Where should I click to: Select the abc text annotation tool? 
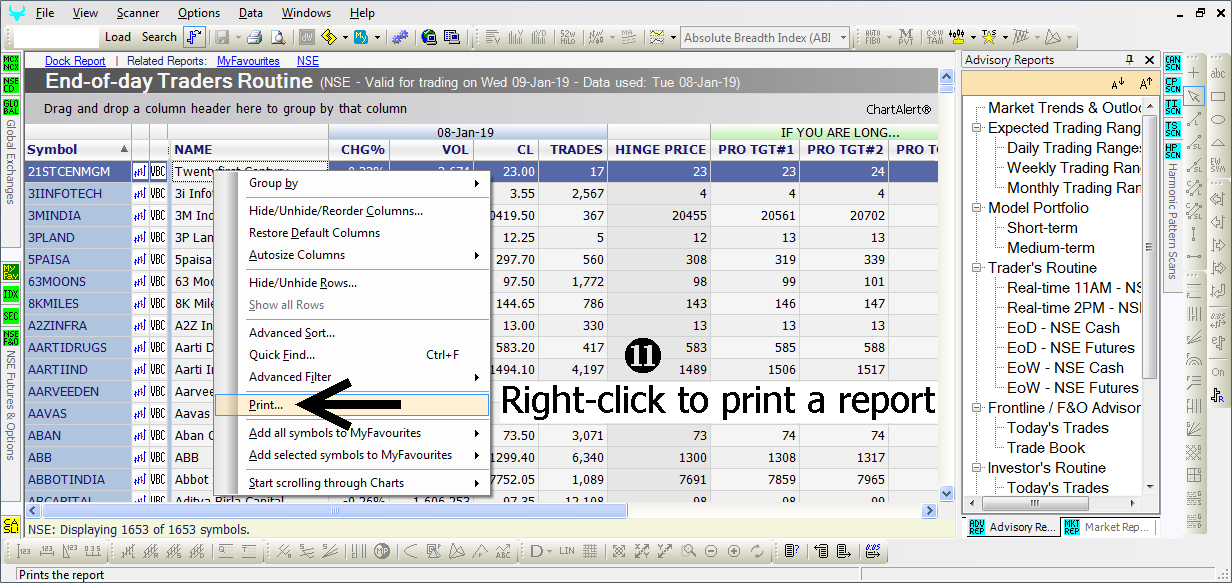(x=1218, y=73)
